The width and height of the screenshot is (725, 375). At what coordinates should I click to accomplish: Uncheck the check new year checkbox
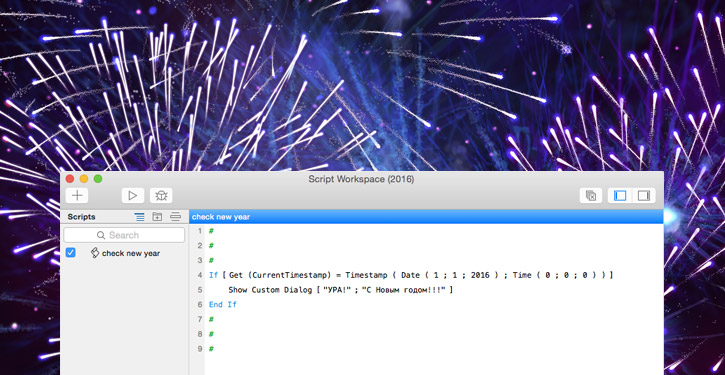coord(70,252)
